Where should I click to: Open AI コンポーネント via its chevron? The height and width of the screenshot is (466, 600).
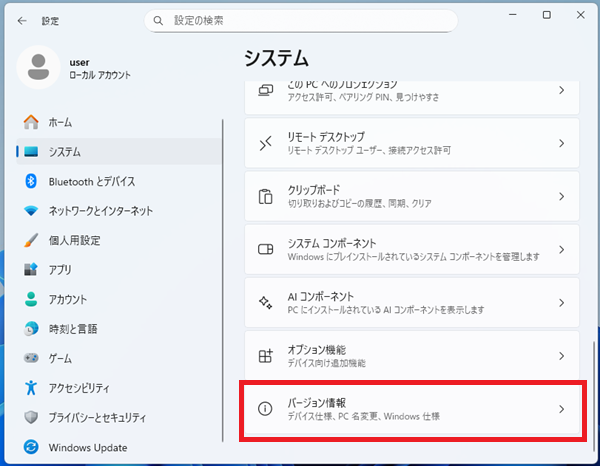click(x=561, y=303)
